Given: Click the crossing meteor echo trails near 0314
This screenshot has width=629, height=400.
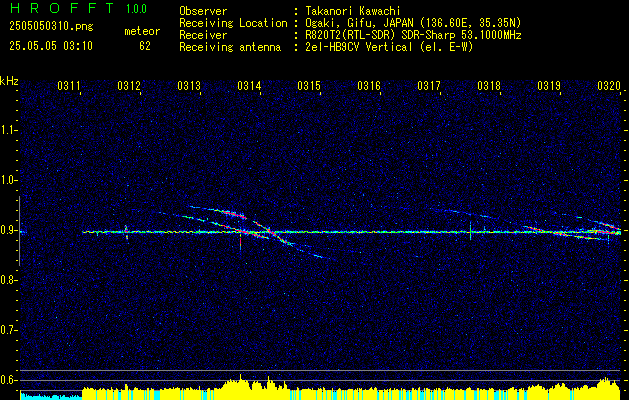Looking at the screenshot, I should [247, 232].
